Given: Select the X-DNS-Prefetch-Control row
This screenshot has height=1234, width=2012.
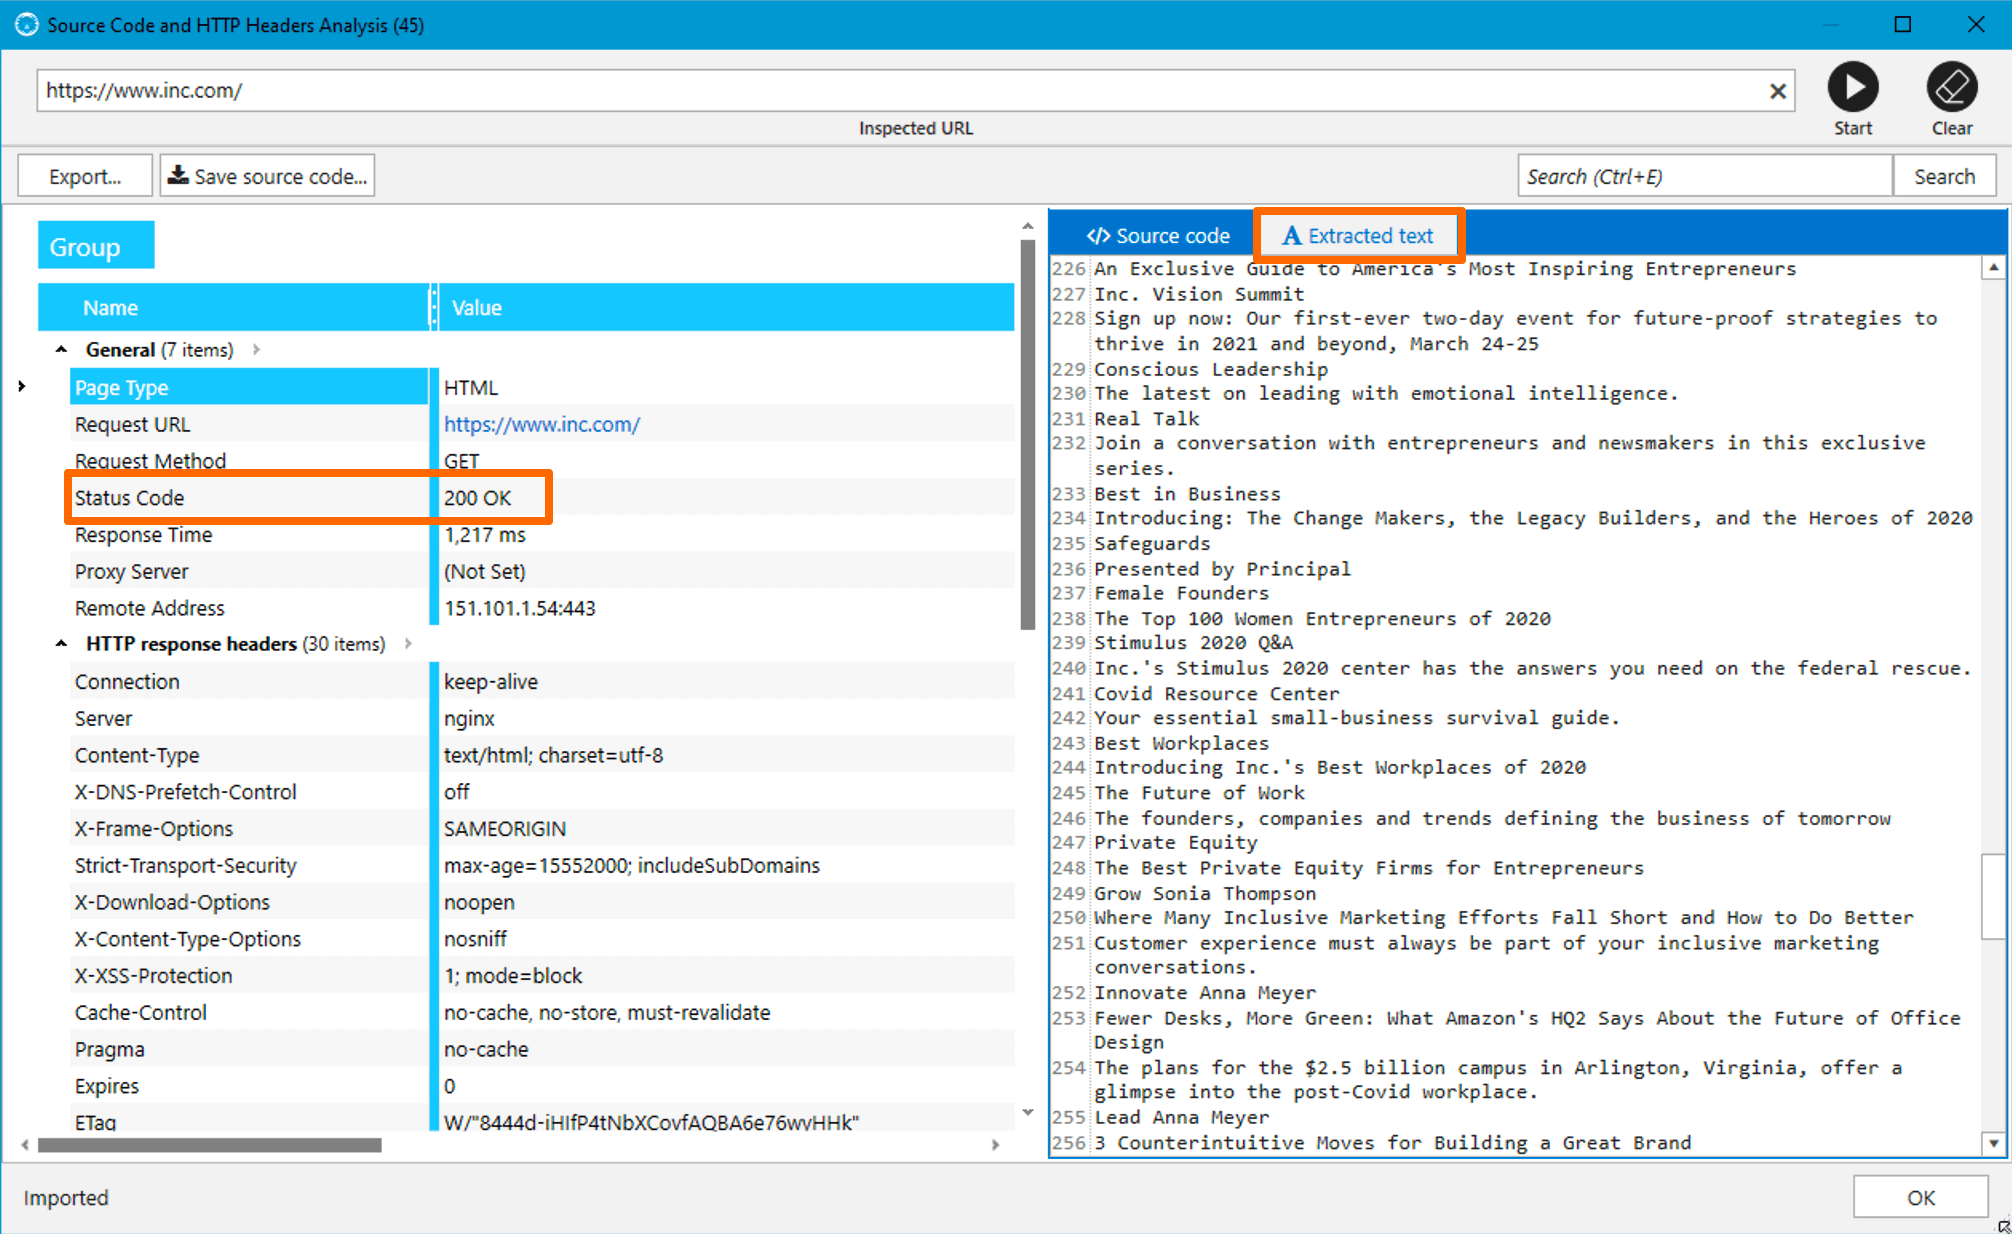Looking at the screenshot, I should (542, 791).
